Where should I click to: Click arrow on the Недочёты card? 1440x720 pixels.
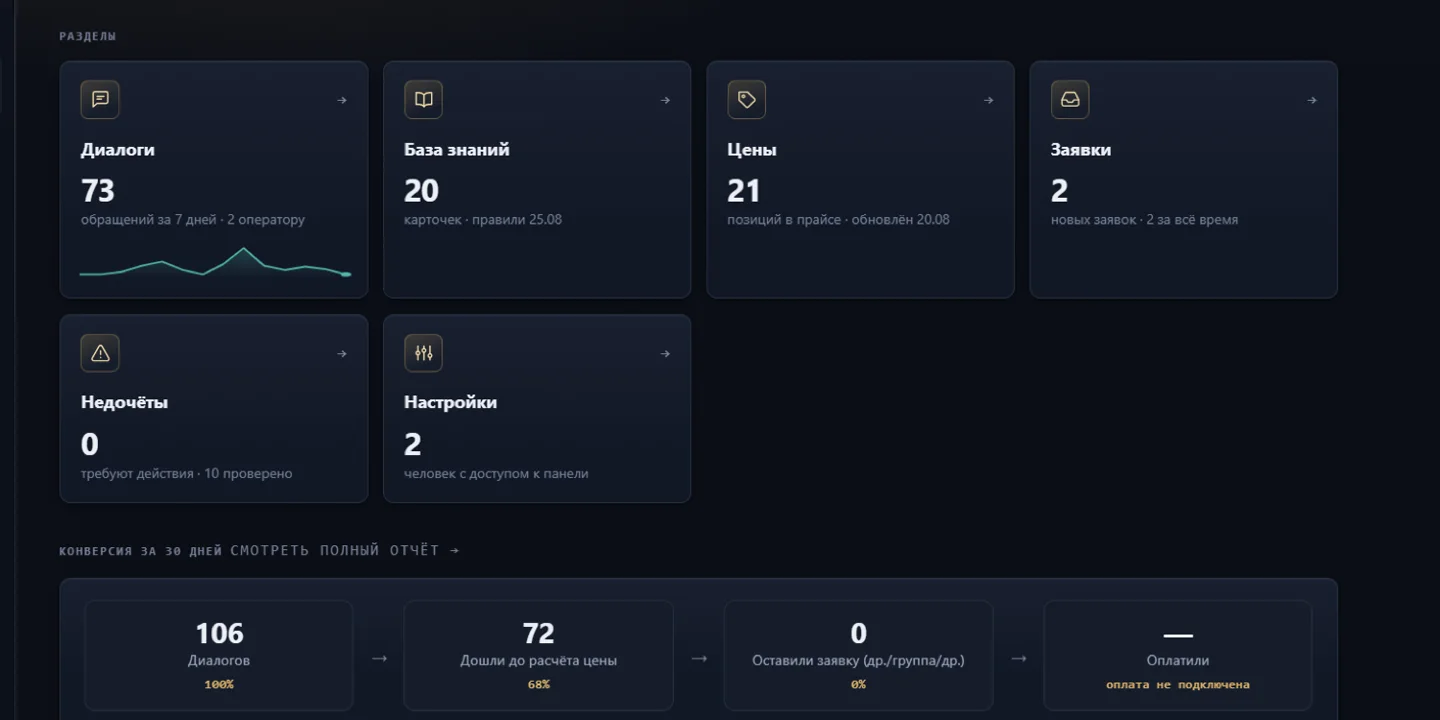[x=342, y=353]
